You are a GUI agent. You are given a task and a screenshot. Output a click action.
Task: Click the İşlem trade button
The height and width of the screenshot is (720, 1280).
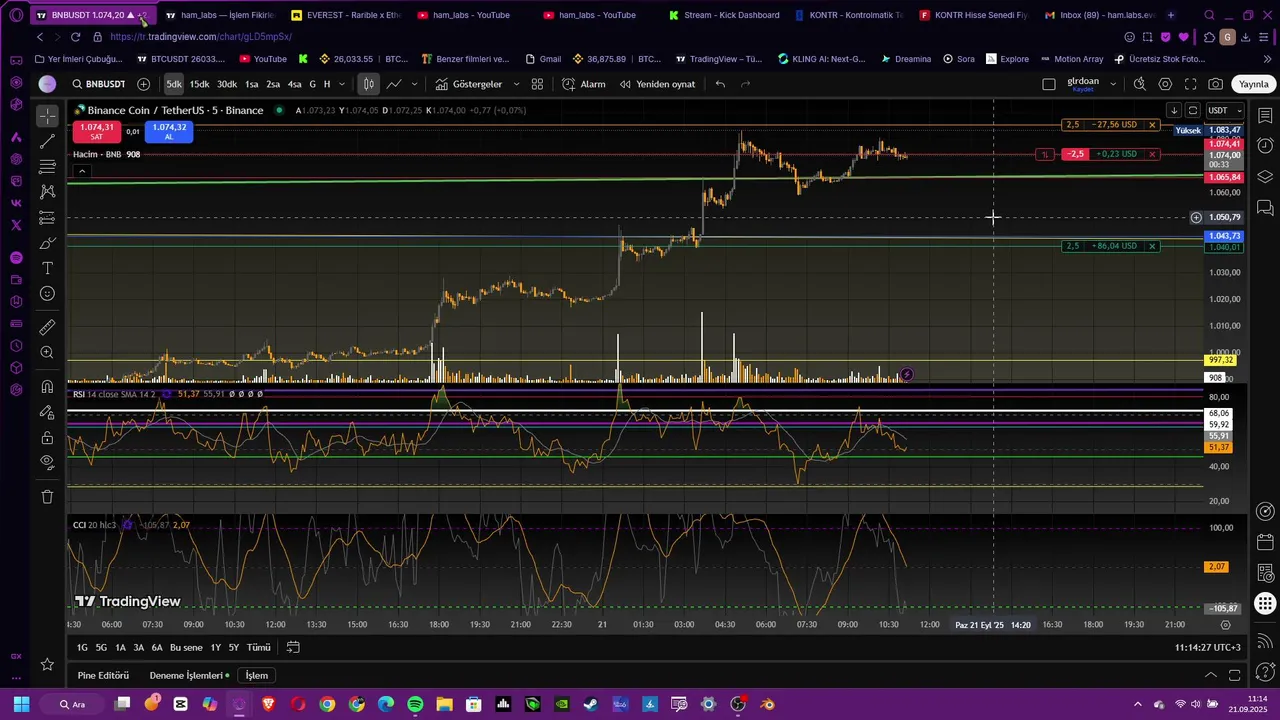[257, 675]
